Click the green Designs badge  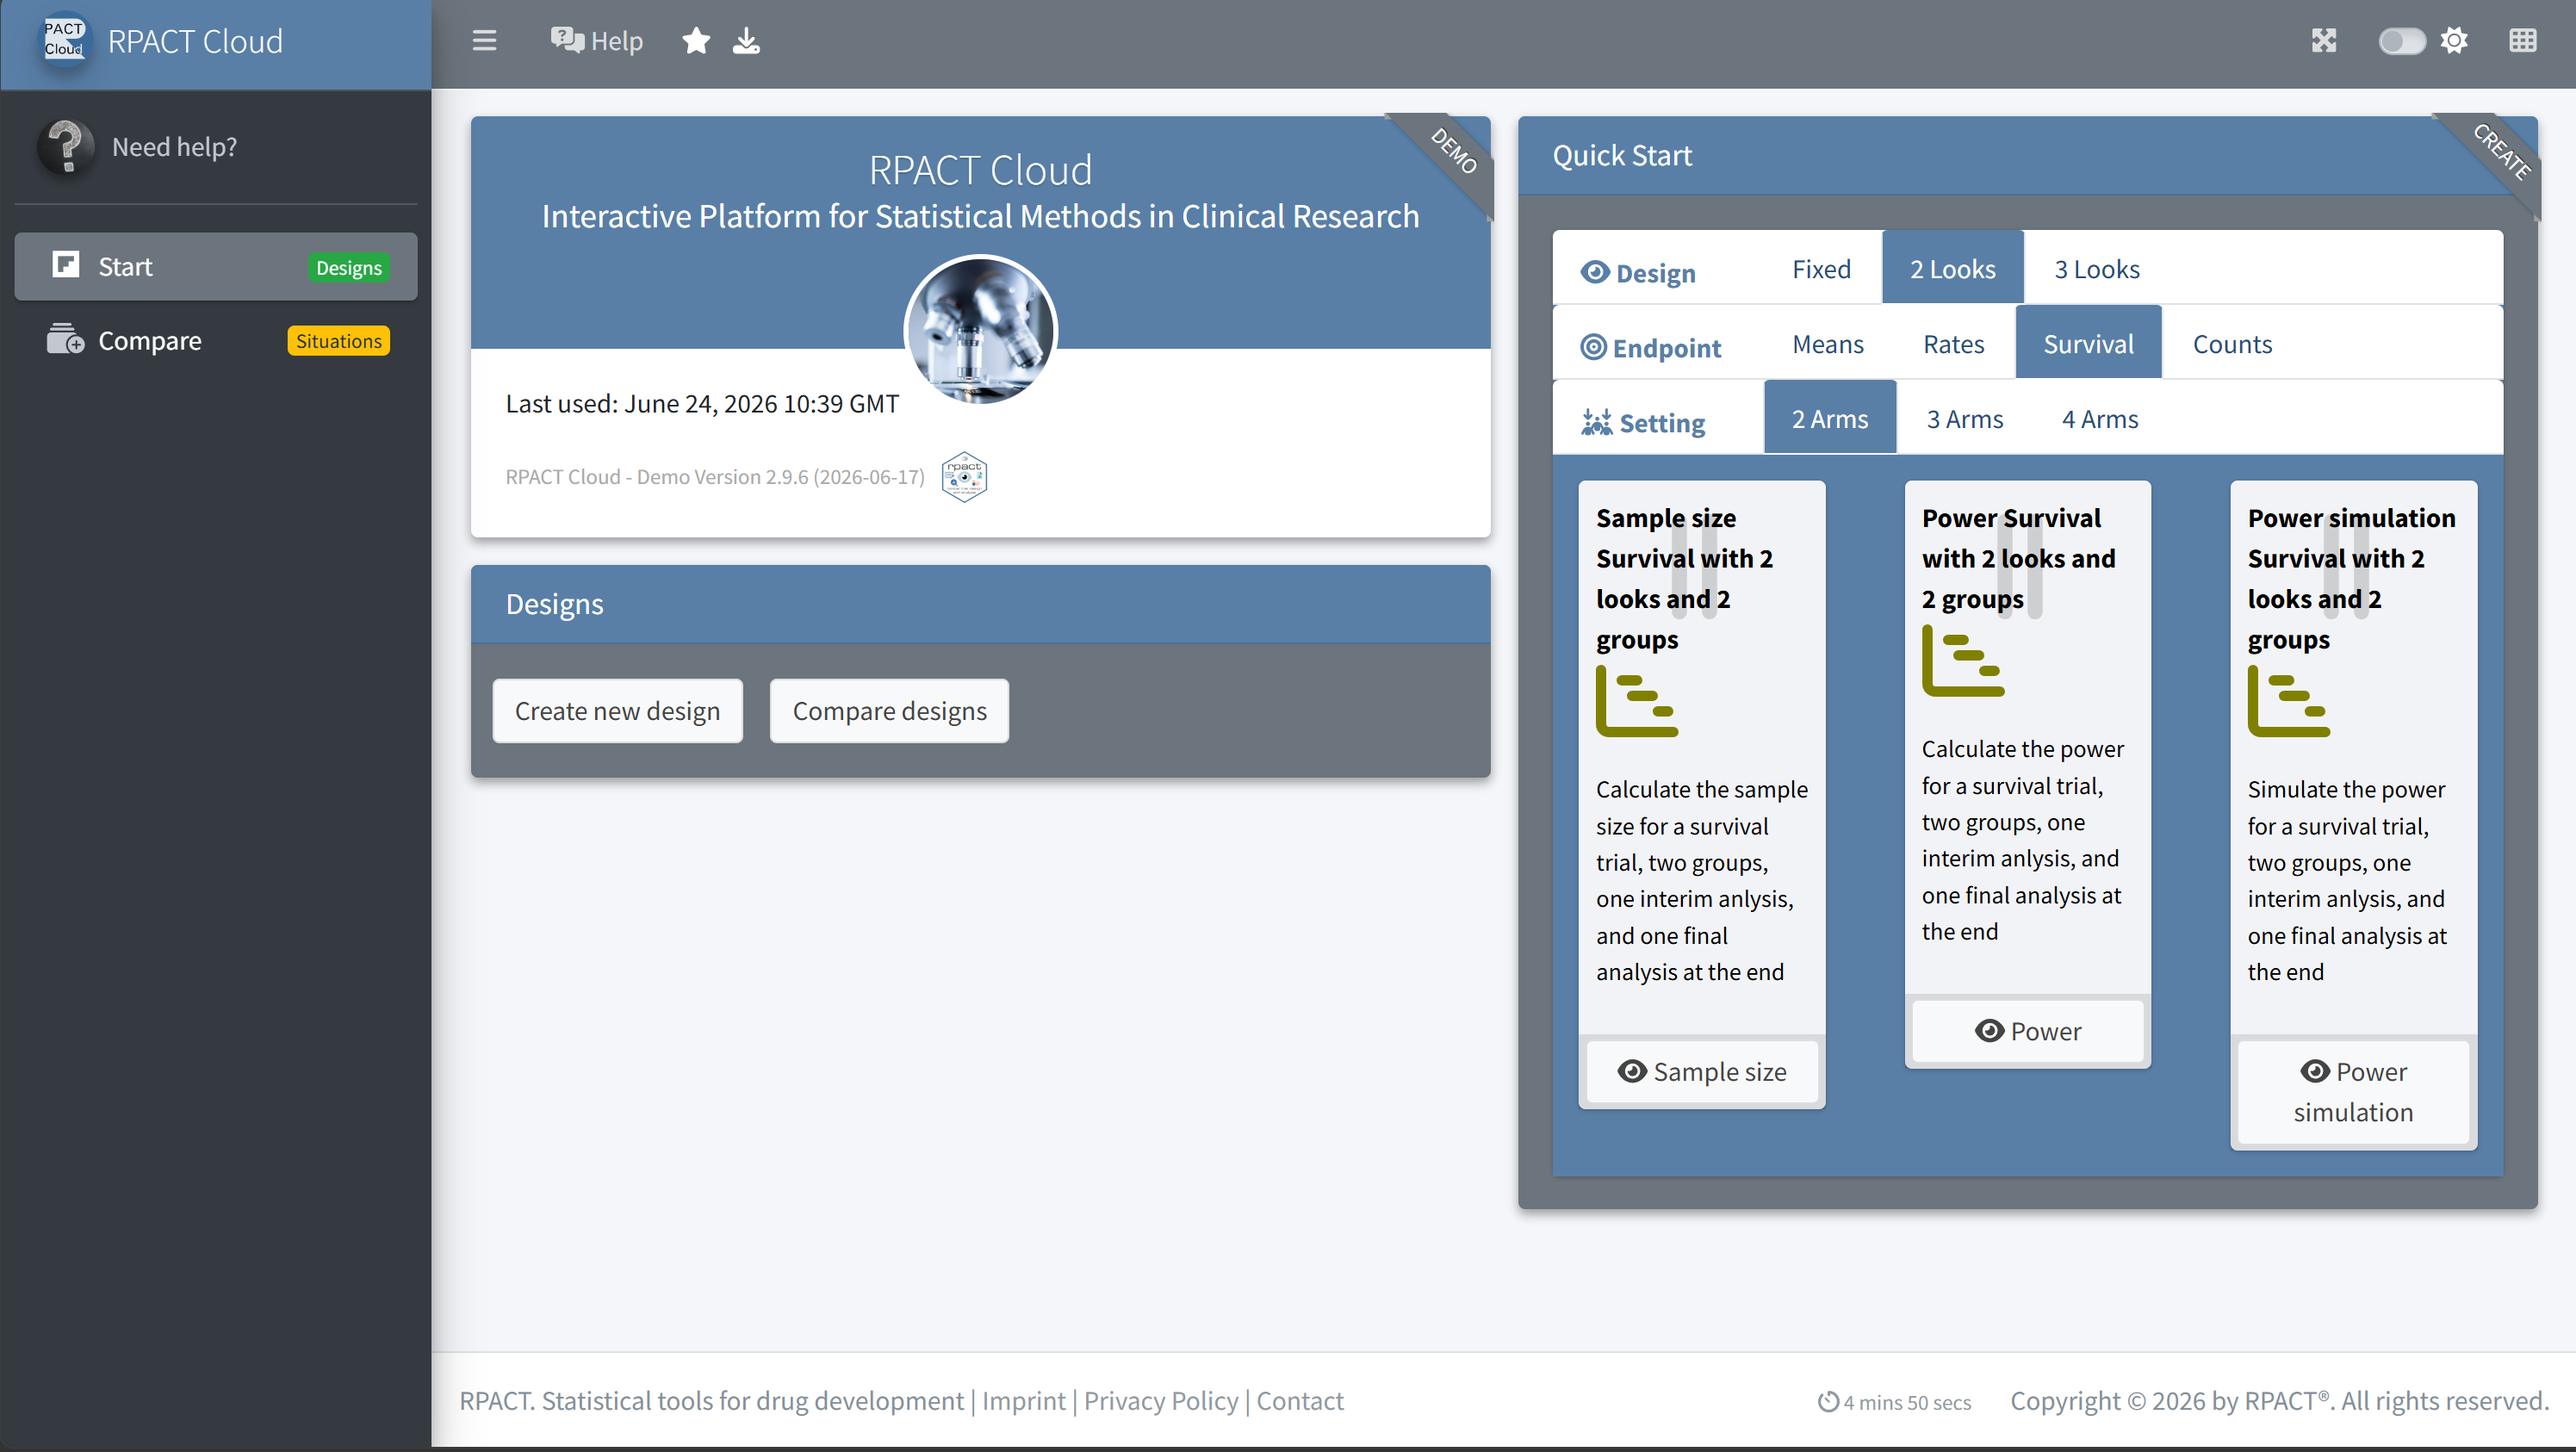[348, 268]
